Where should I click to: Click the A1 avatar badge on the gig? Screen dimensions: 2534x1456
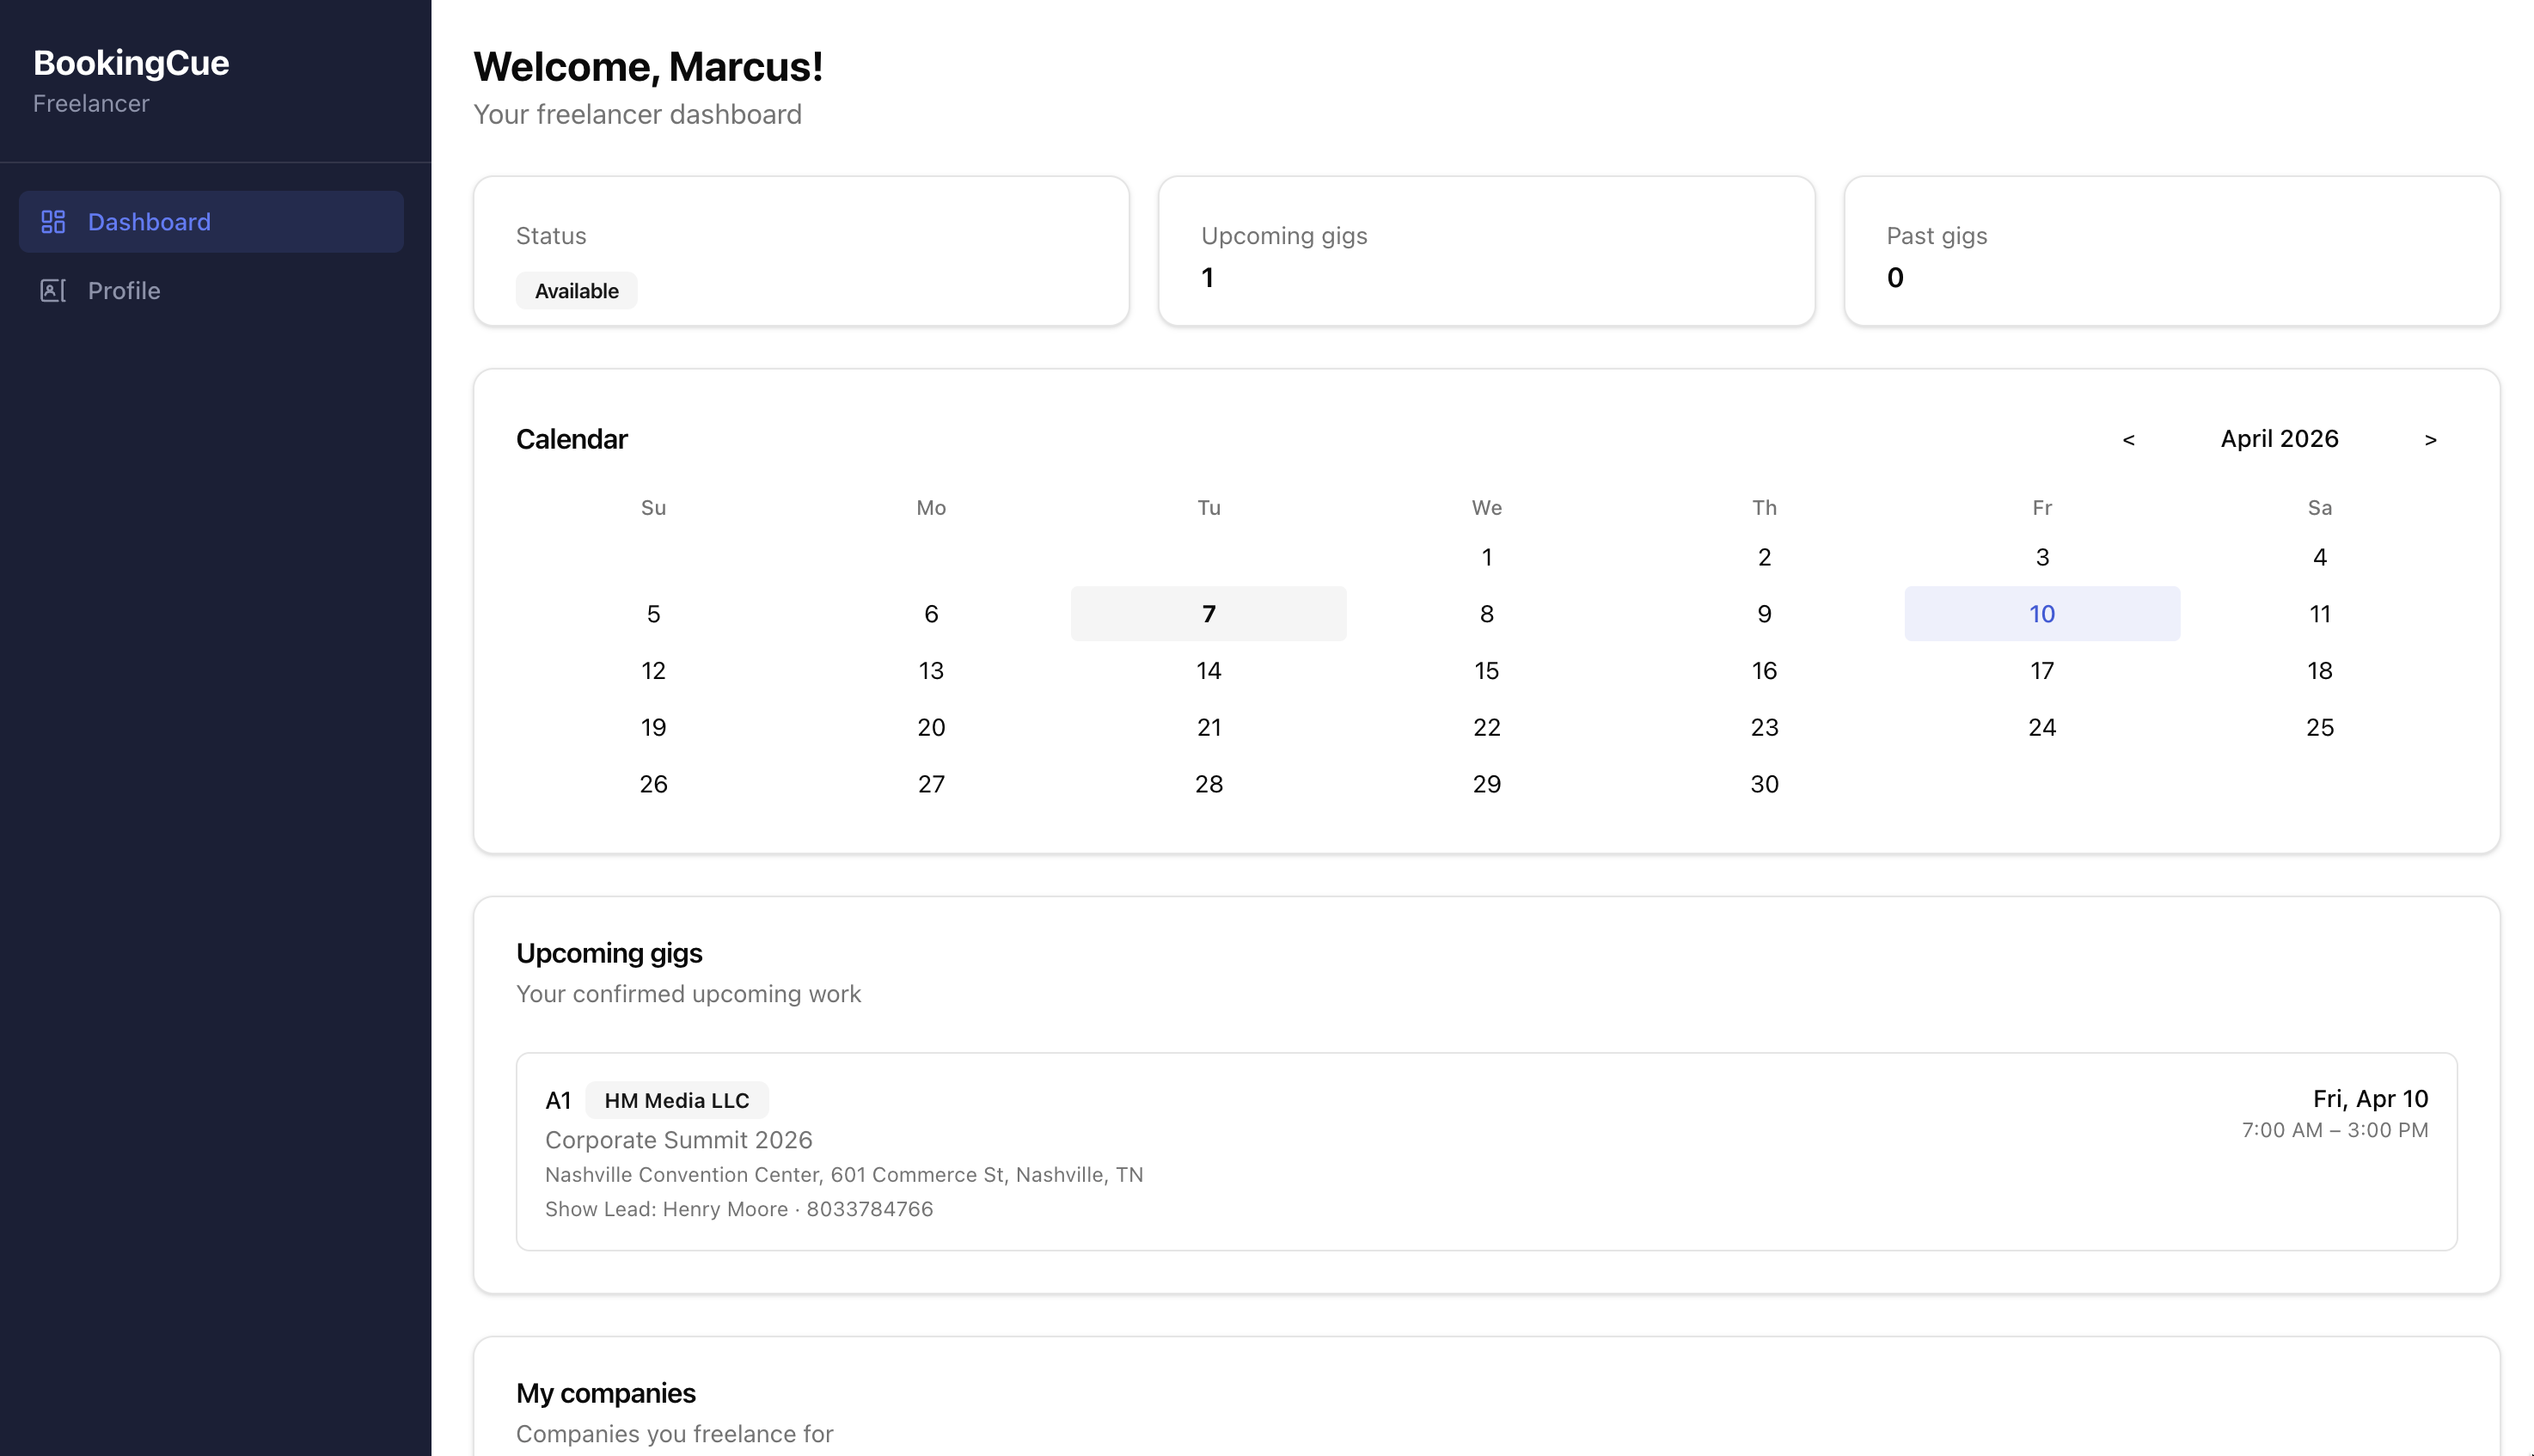(559, 1099)
